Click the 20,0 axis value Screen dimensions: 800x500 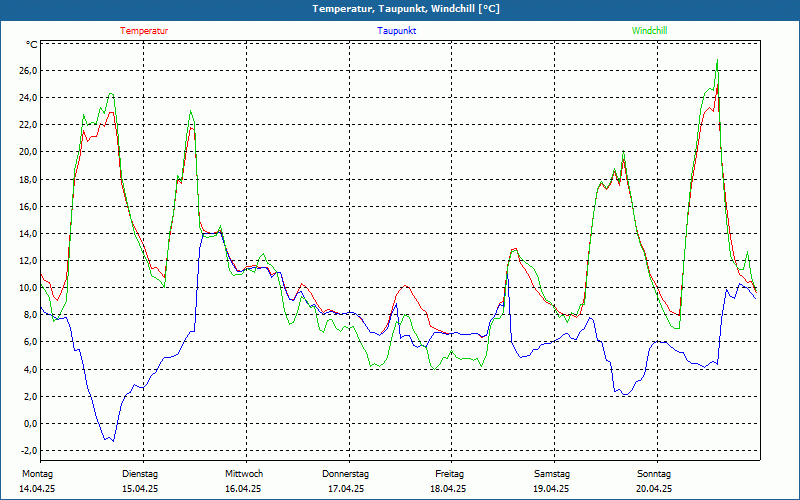pos(28,152)
